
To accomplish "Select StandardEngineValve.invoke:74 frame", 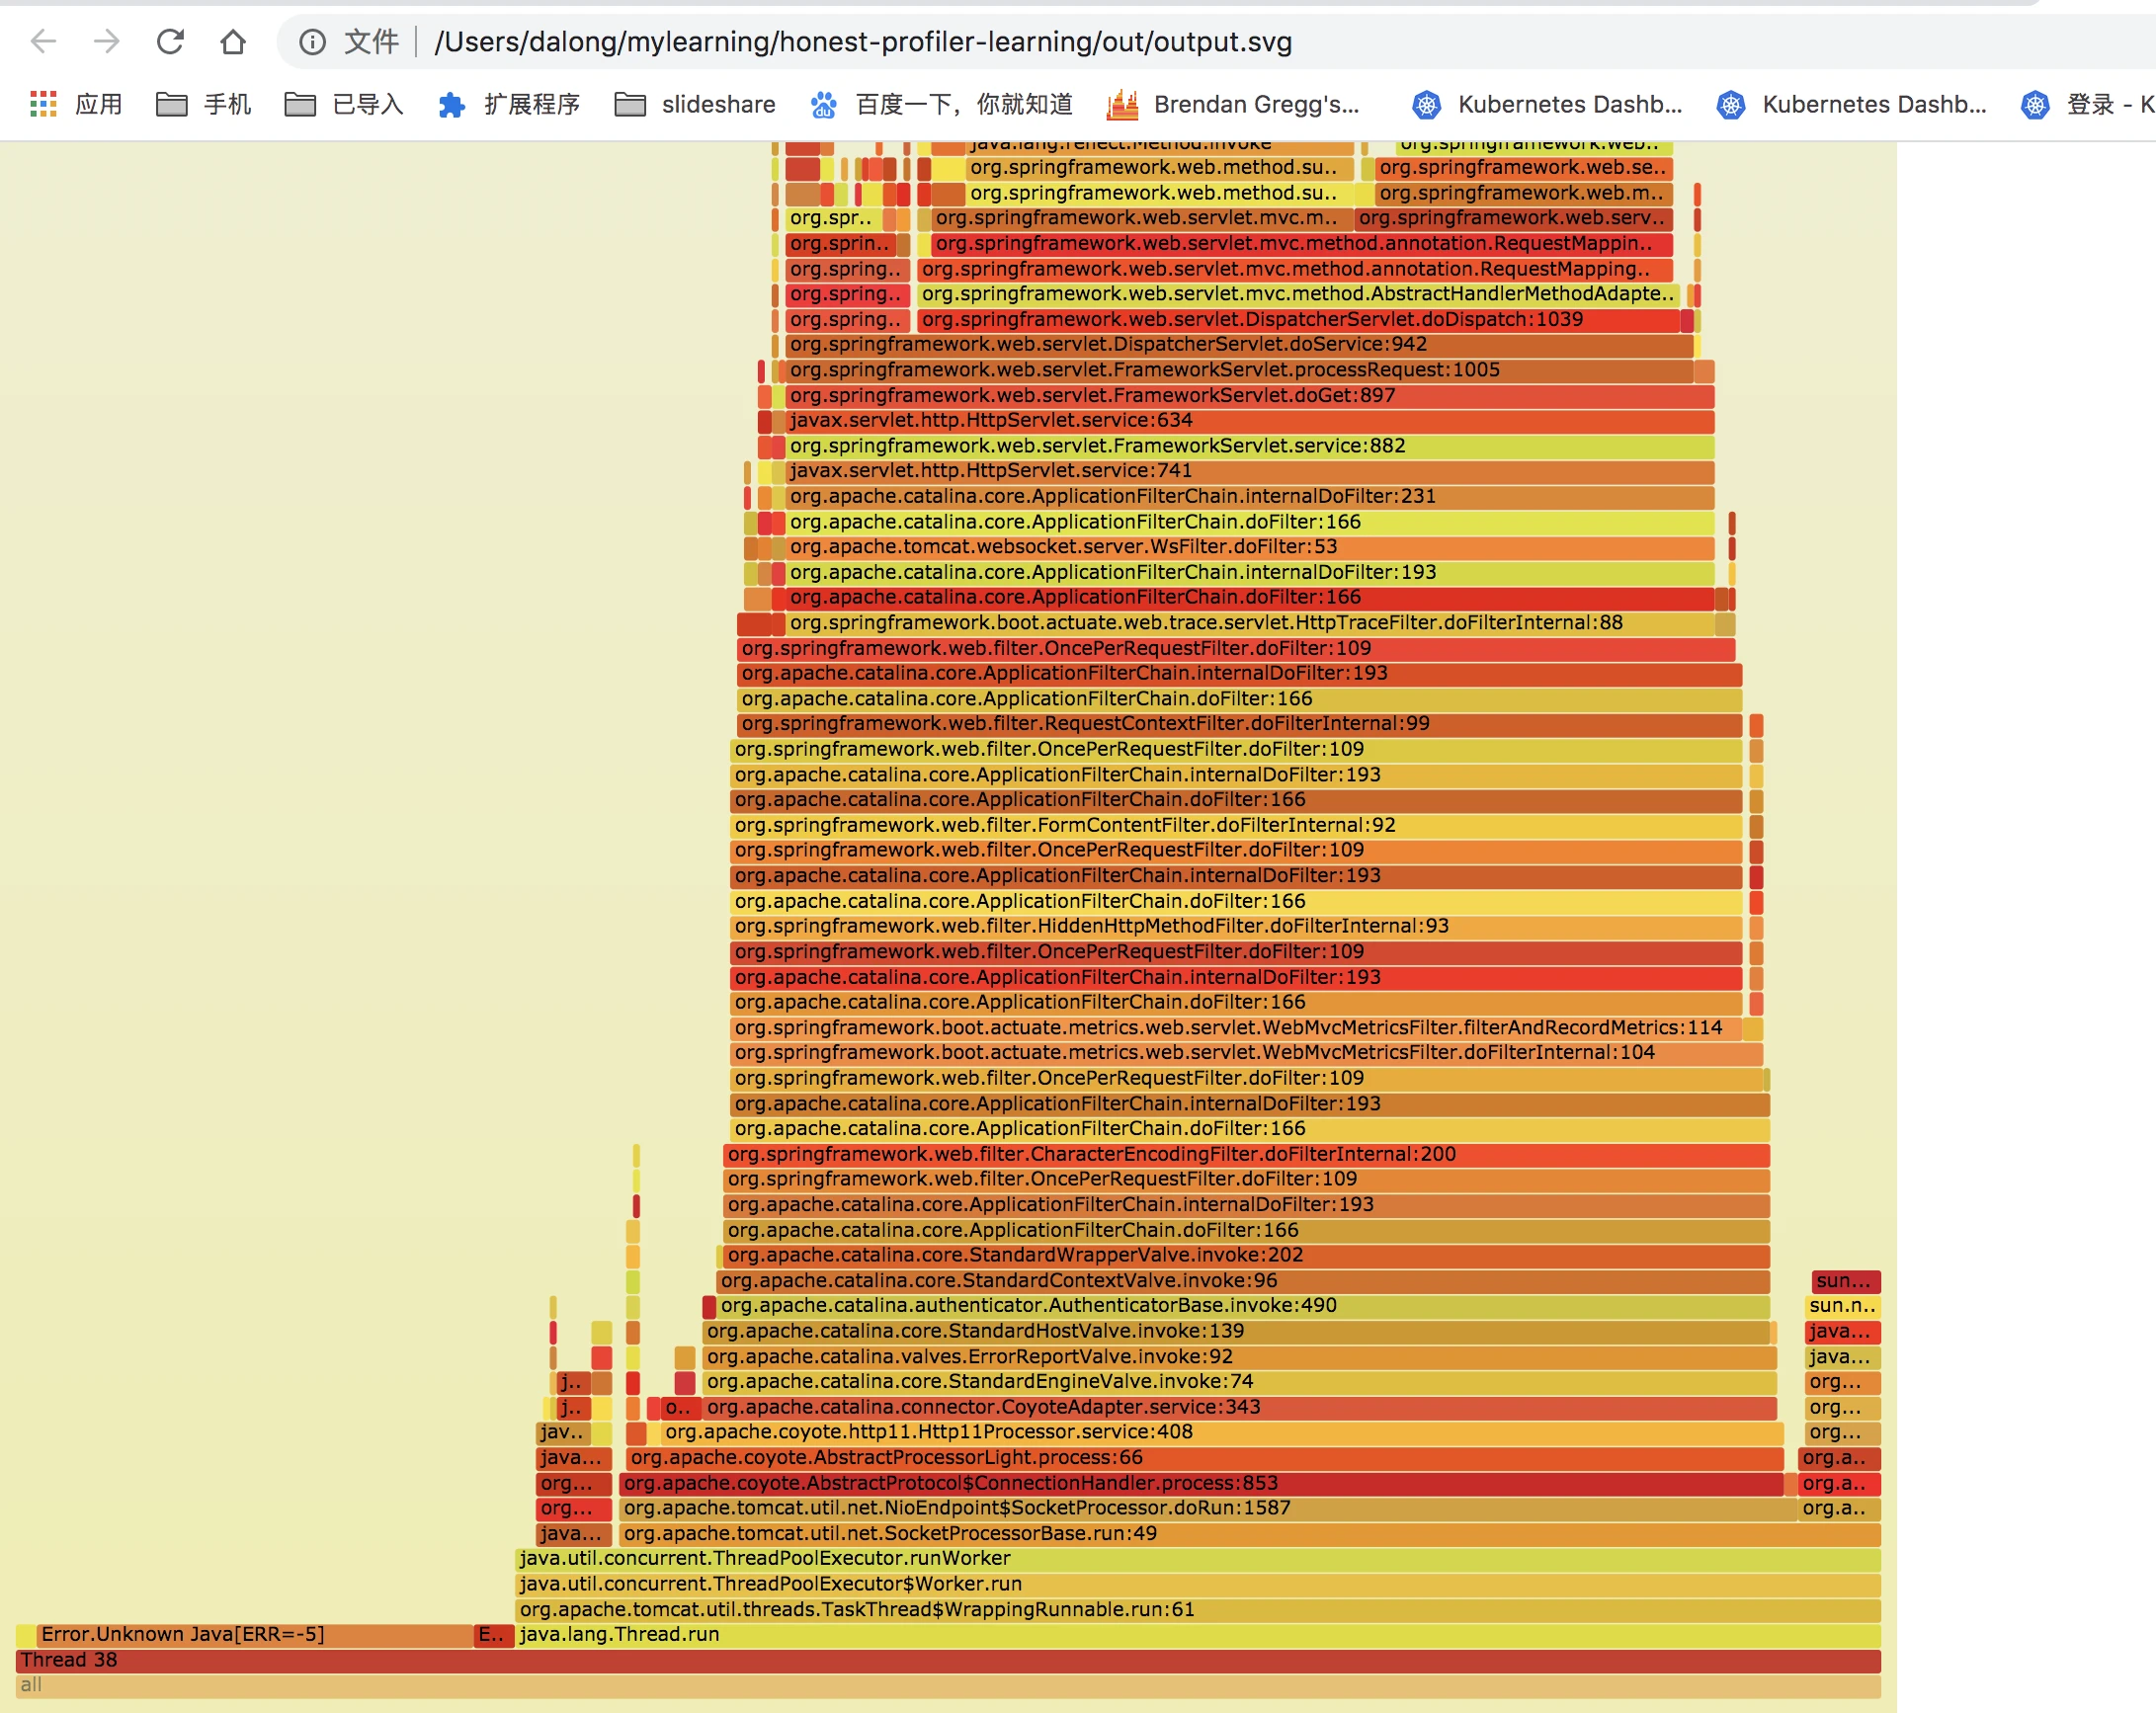I will [x=1239, y=1382].
